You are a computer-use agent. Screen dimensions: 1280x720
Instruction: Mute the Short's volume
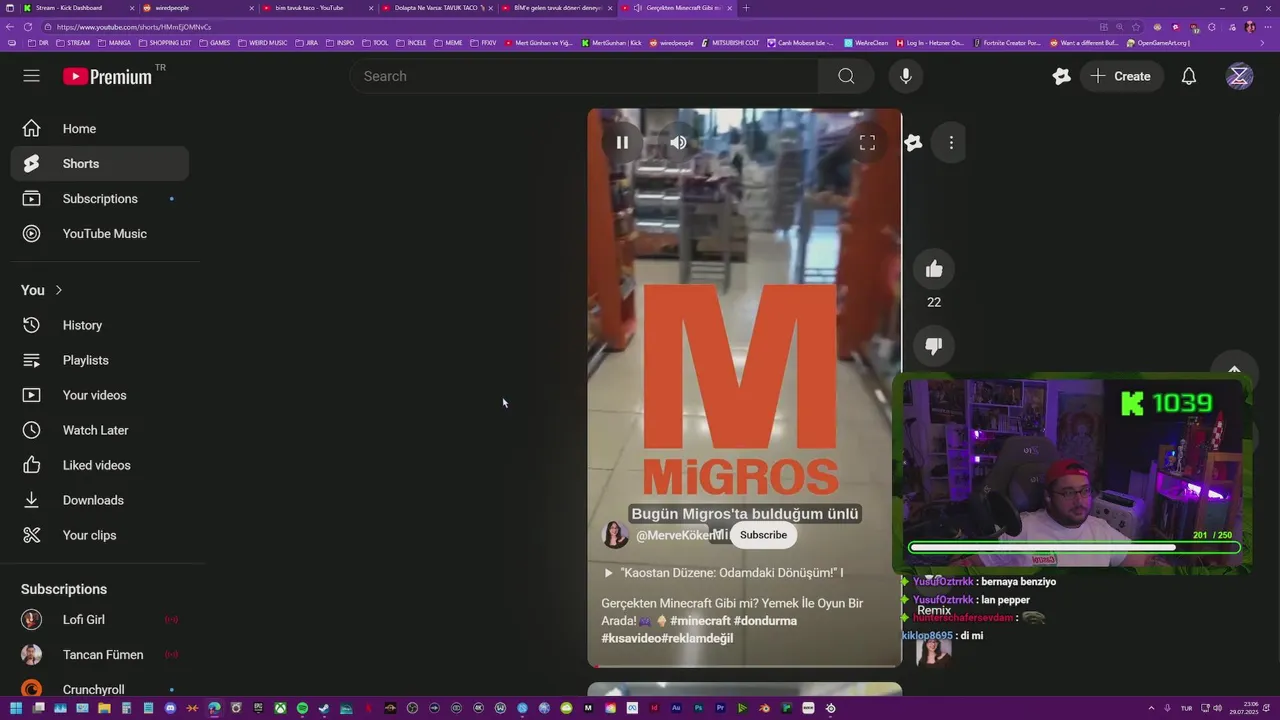click(x=678, y=142)
